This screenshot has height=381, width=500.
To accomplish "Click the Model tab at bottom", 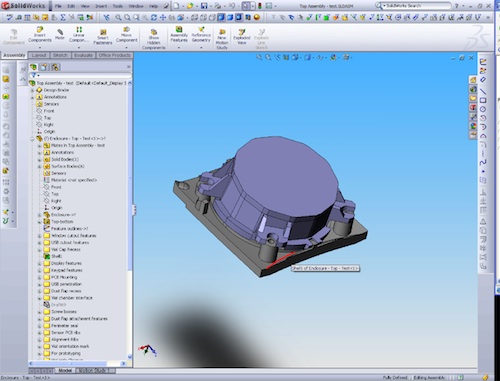I will (65, 370).
